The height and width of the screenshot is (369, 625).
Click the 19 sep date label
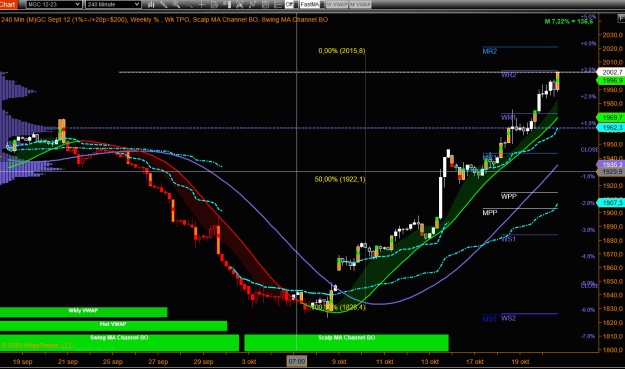click(x=22, y=362)
